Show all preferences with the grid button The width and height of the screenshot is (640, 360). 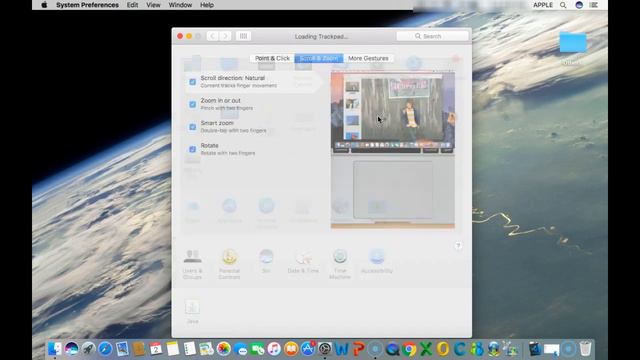(243, 36)
